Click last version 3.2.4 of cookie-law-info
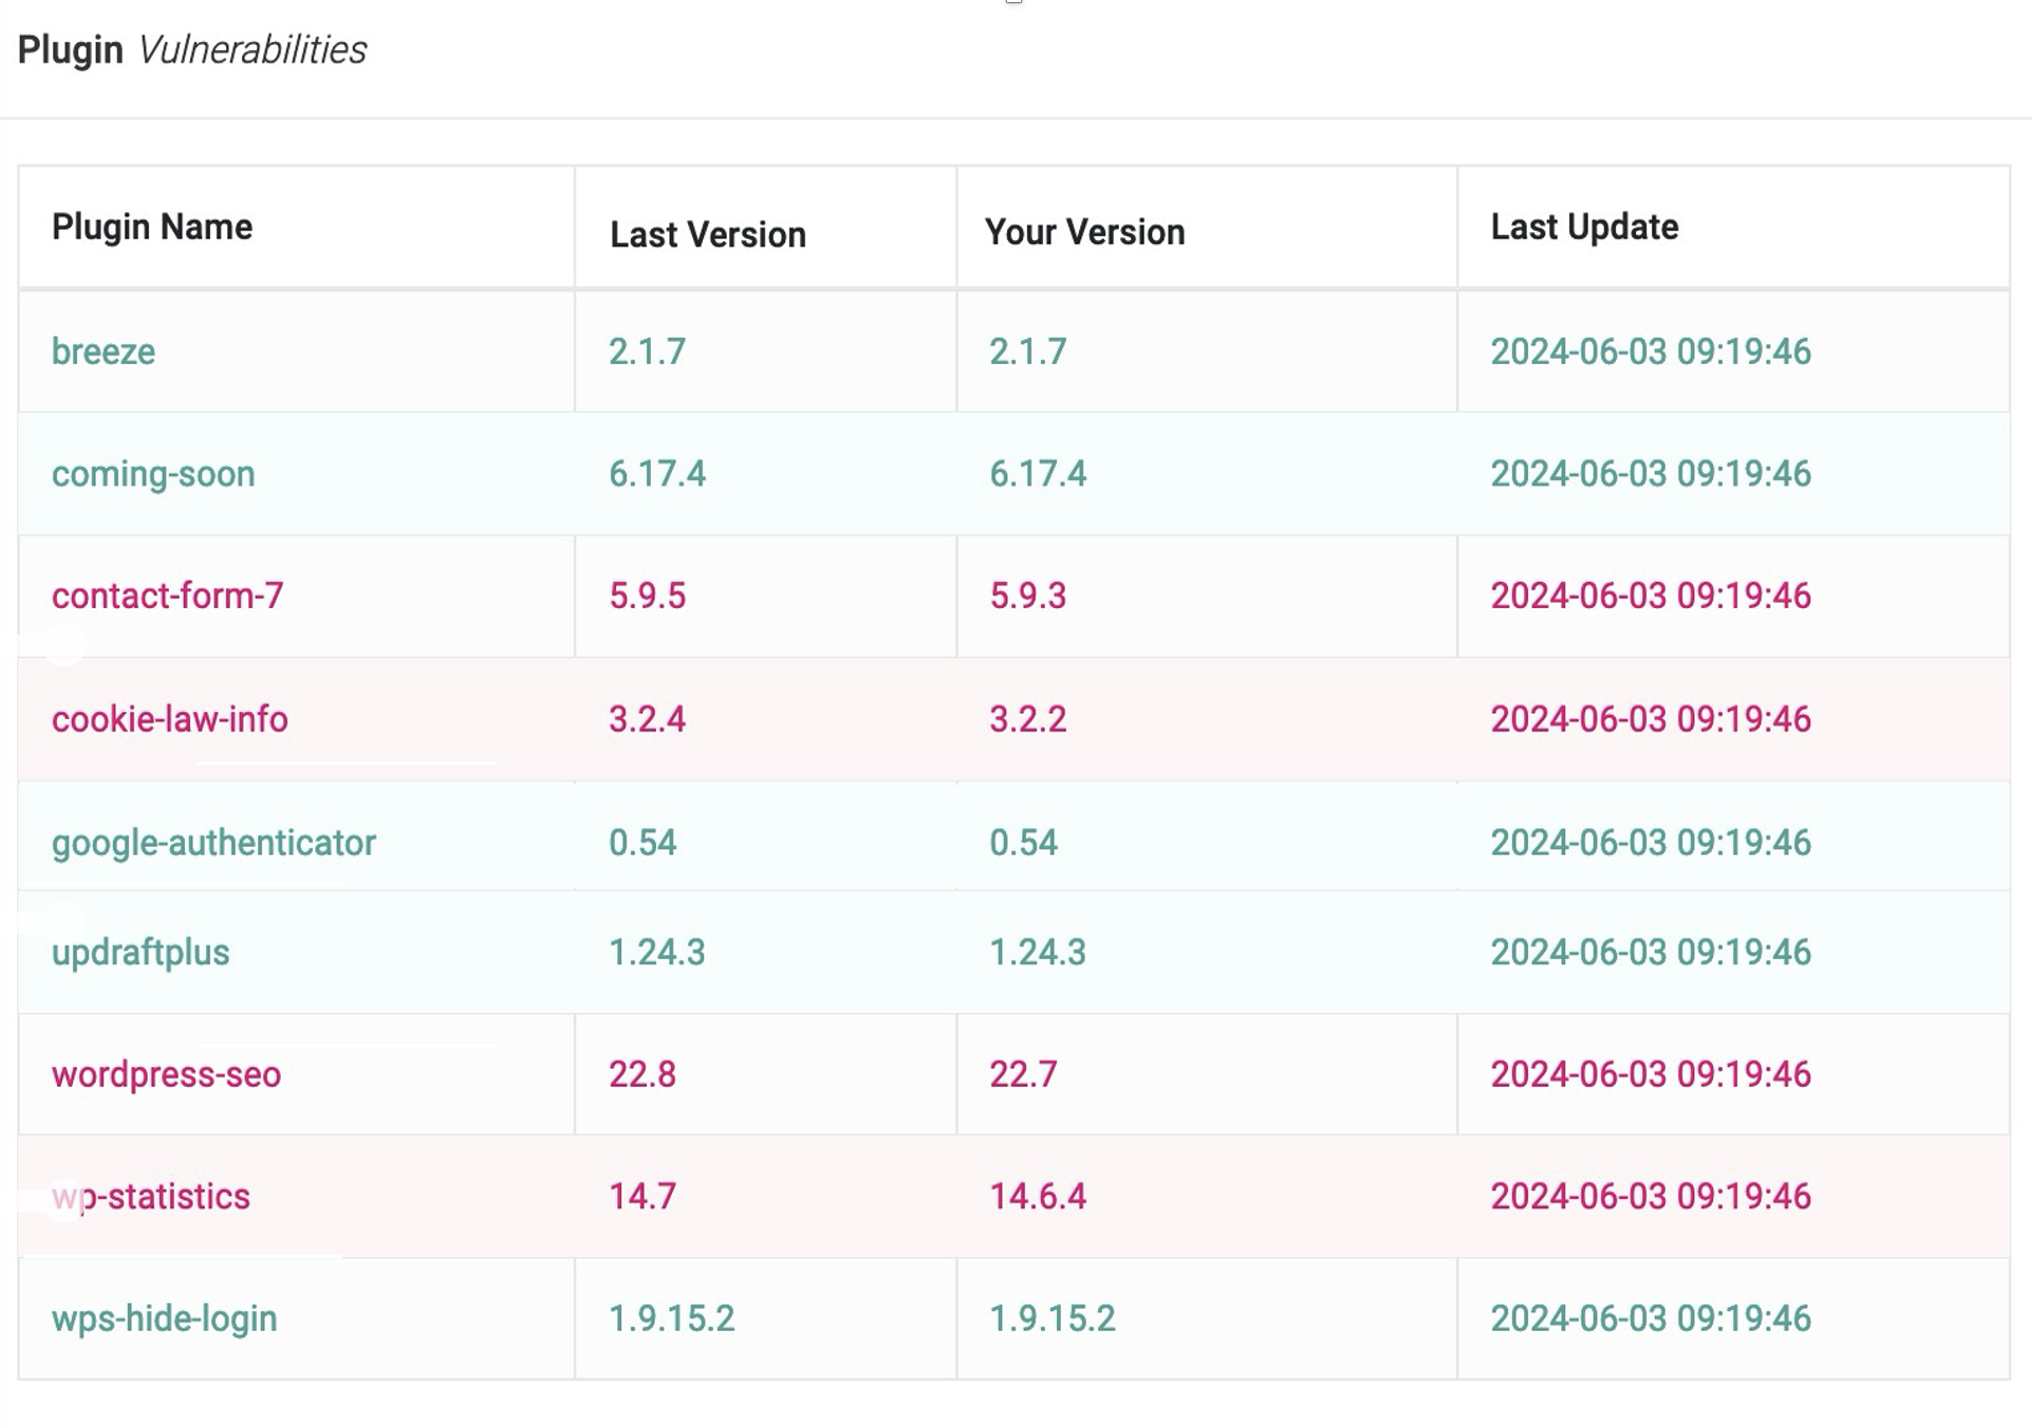Screen dimensions: 2032x1428 (x=648, y=719)
